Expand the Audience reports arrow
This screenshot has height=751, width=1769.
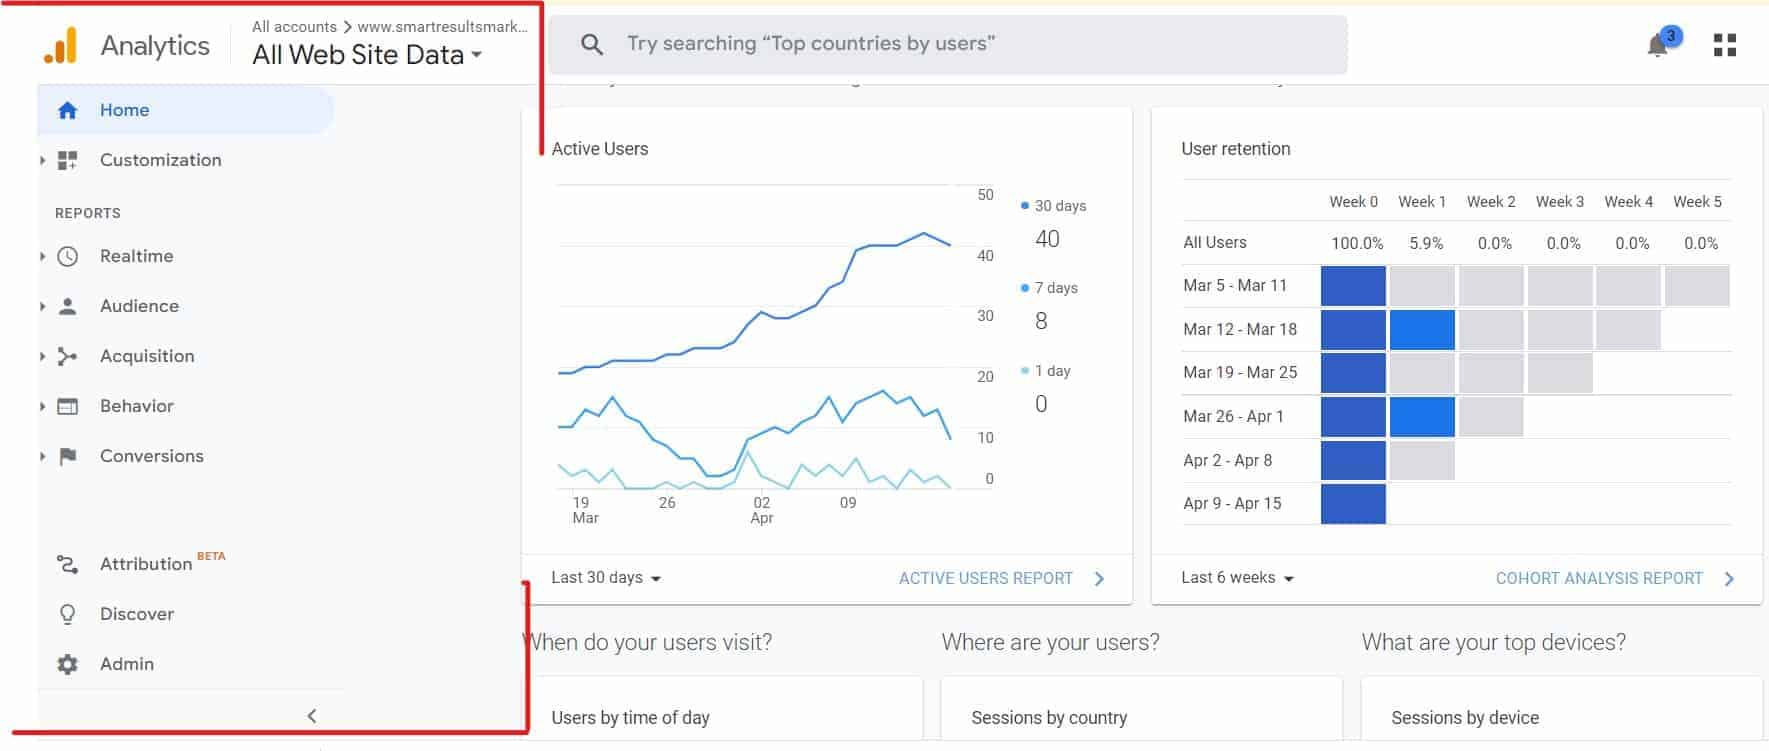tap(42, 306)
